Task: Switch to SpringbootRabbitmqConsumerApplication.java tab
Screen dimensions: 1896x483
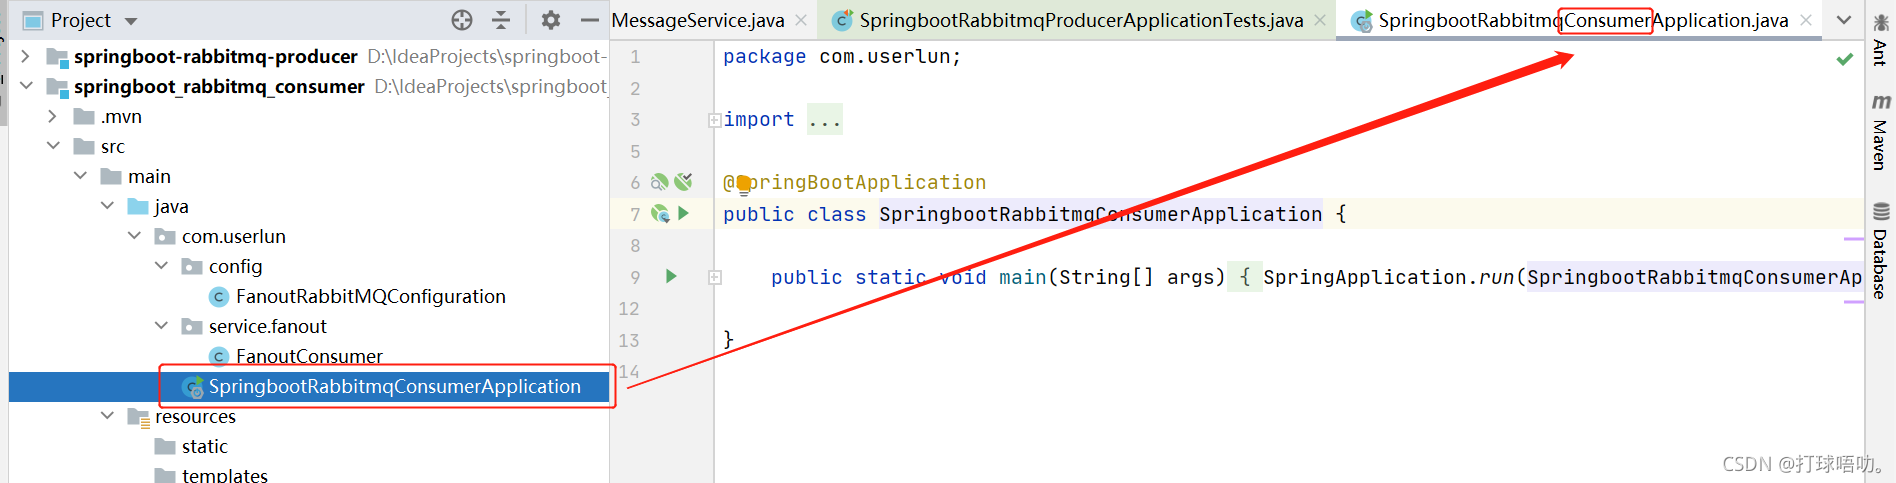Action: pos(1583,20)
